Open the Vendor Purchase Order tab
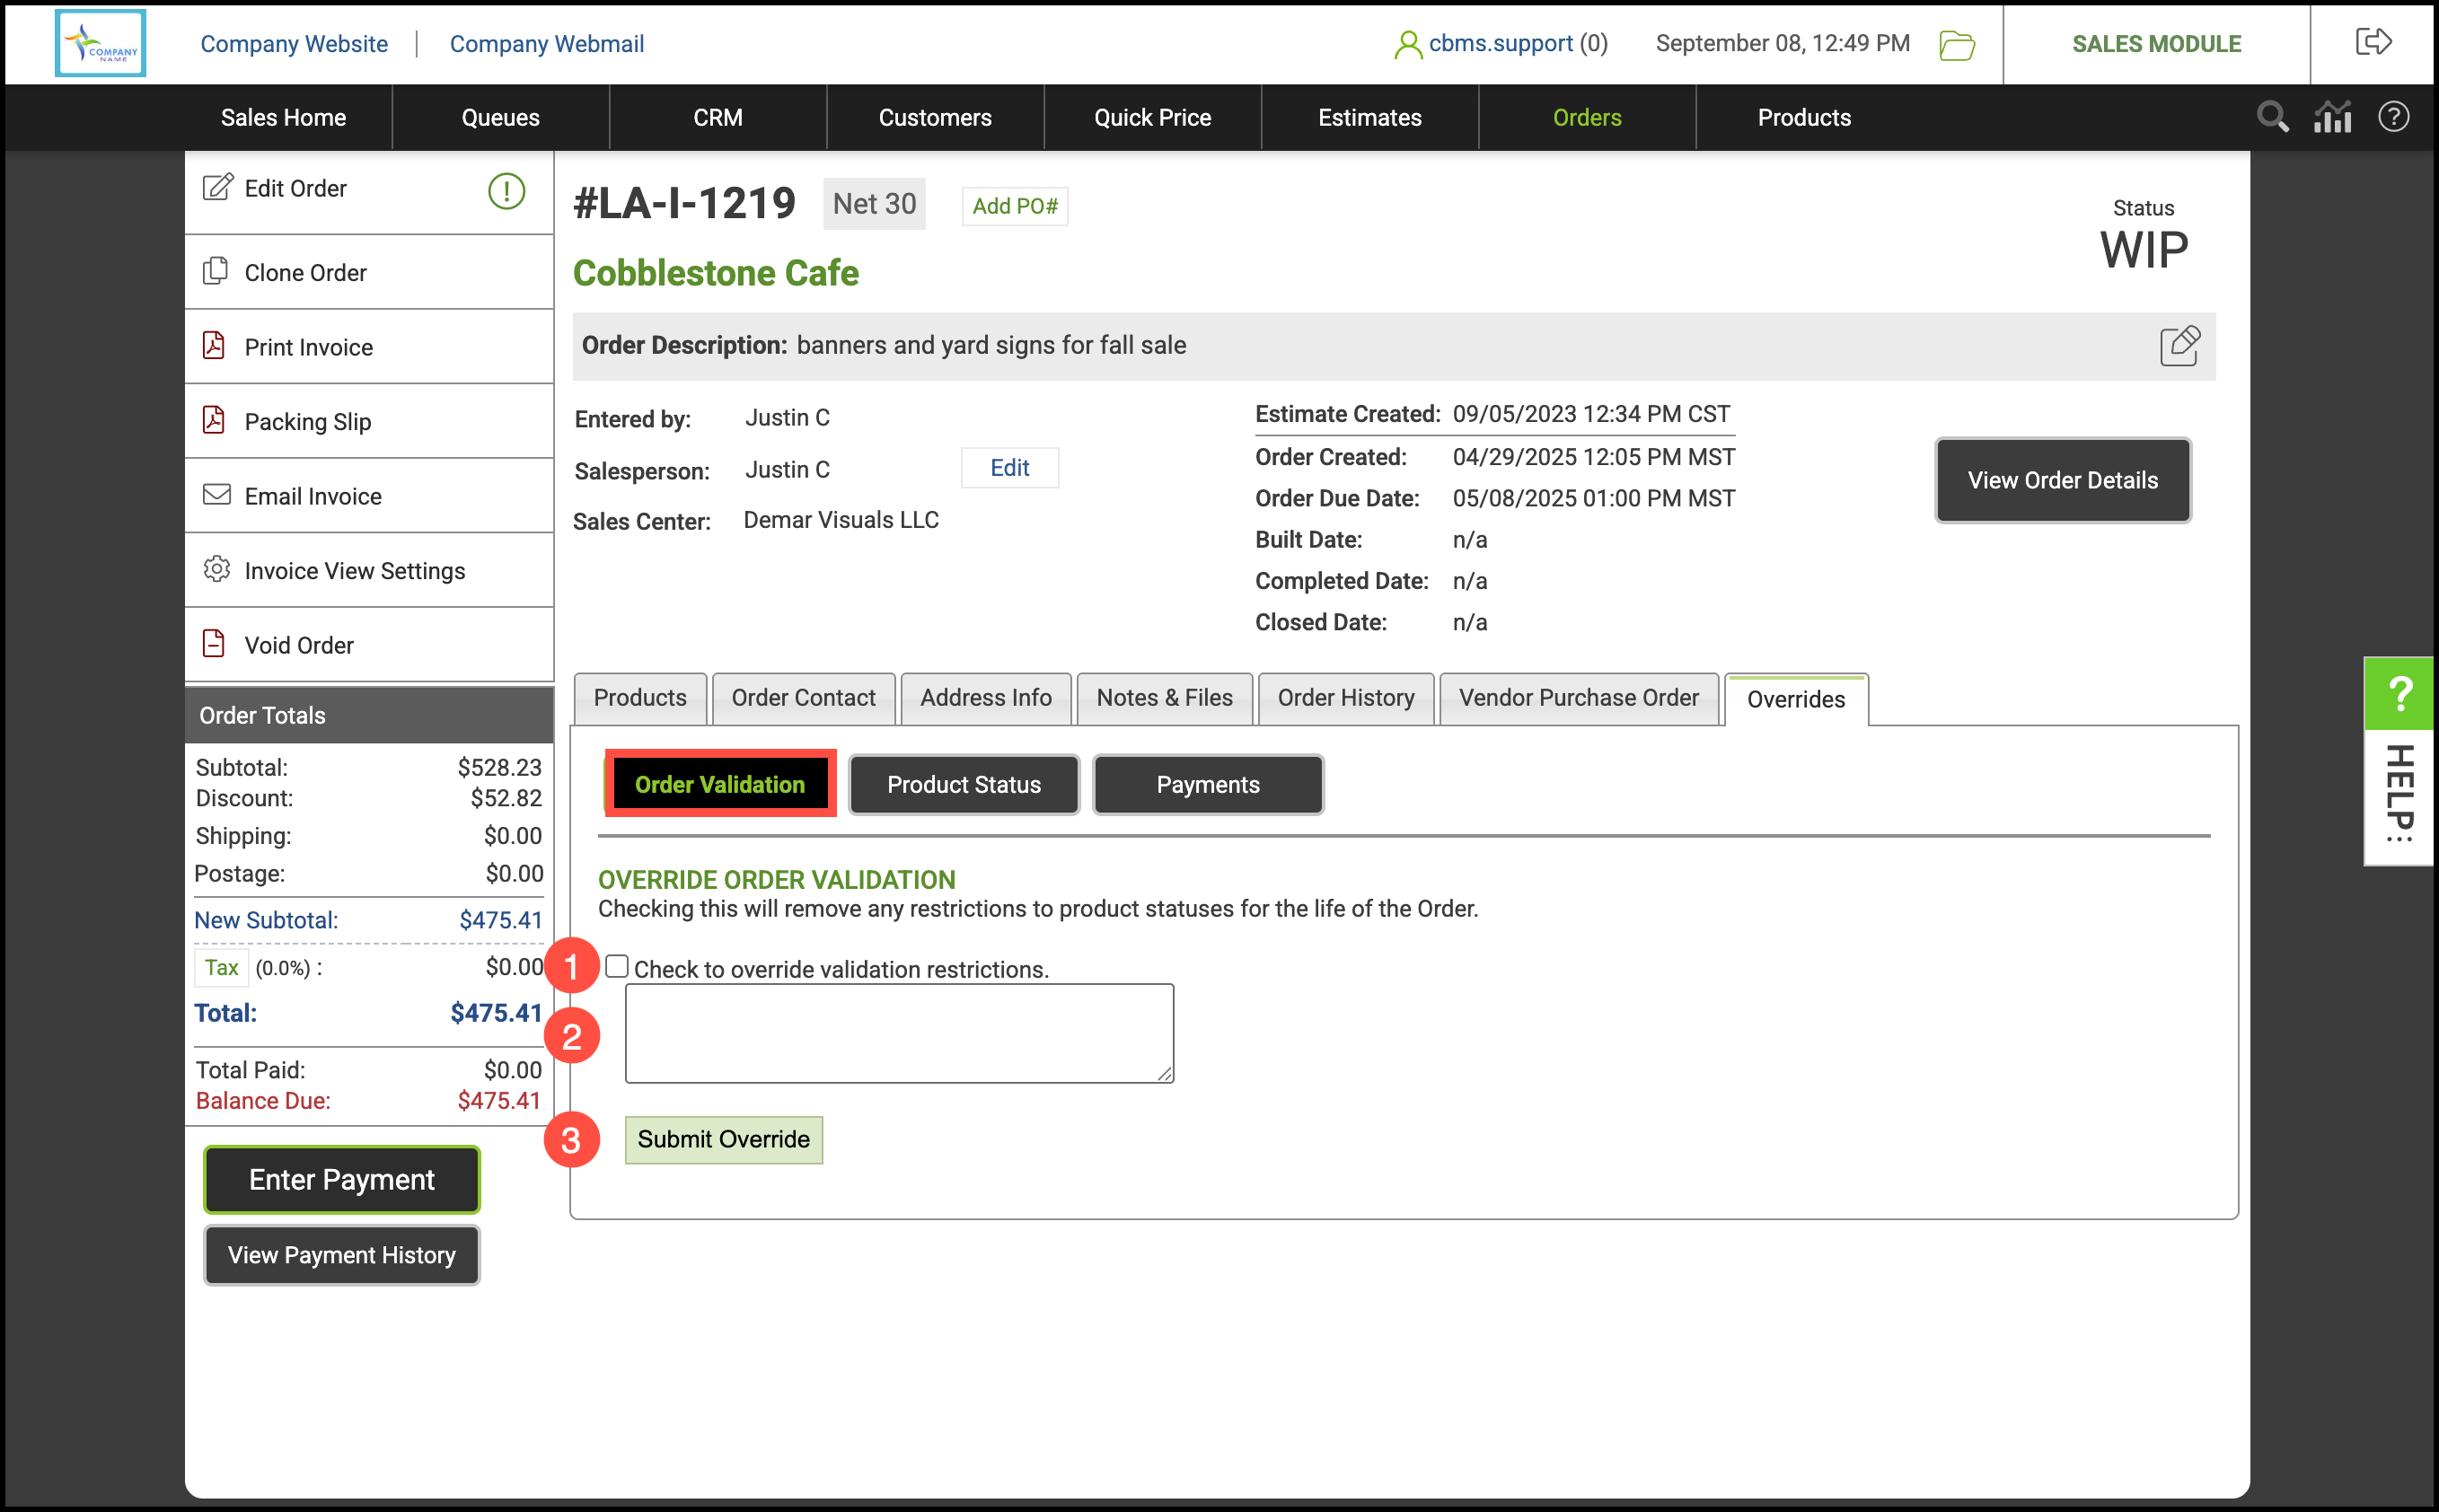Screen dimensions: 2439x1512 click(x=1578, y=698)
